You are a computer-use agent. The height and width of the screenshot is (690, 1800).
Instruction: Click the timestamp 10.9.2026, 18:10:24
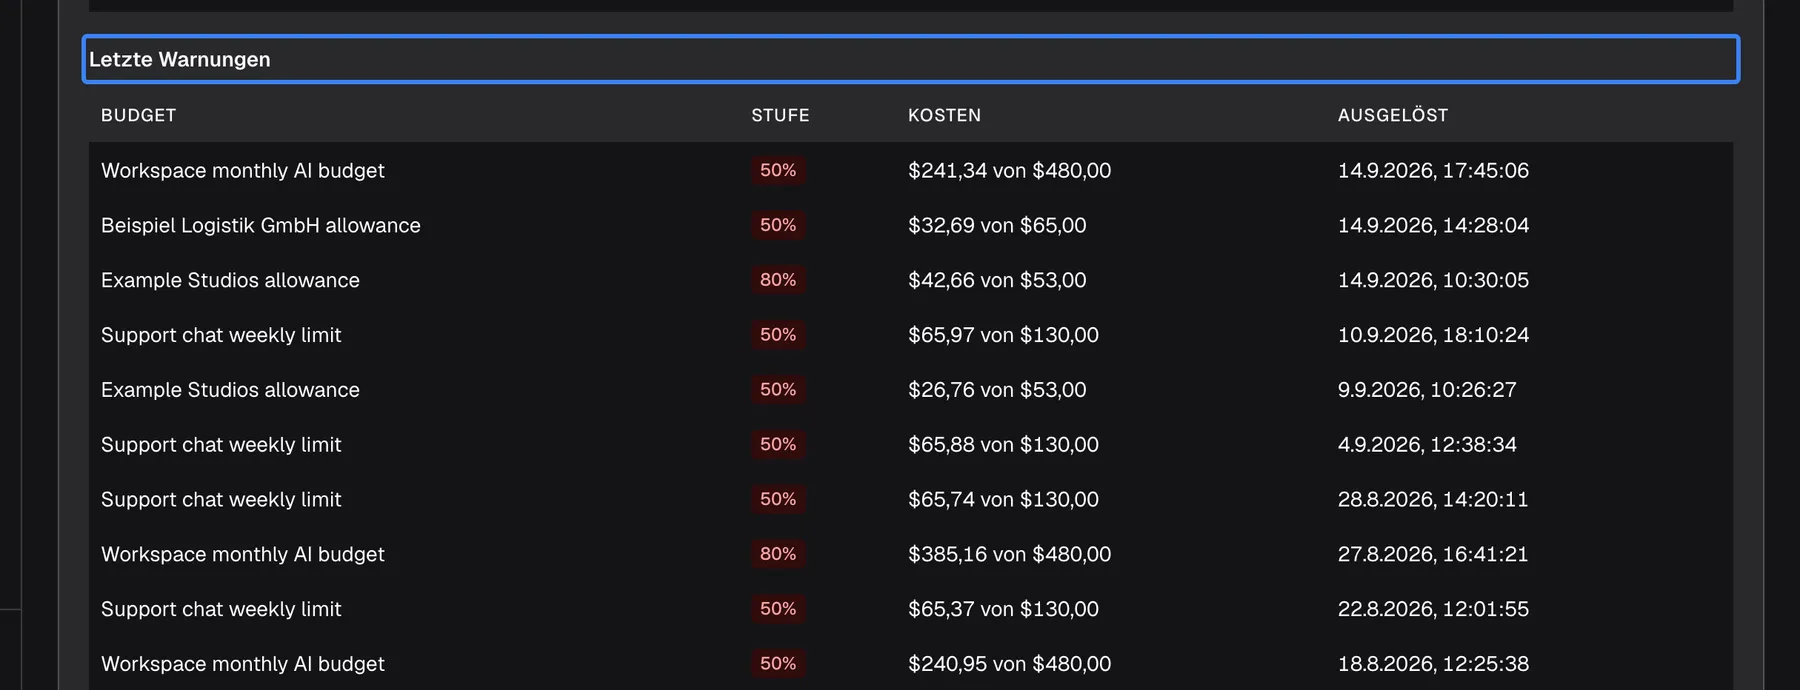[x=1433, y=335]
